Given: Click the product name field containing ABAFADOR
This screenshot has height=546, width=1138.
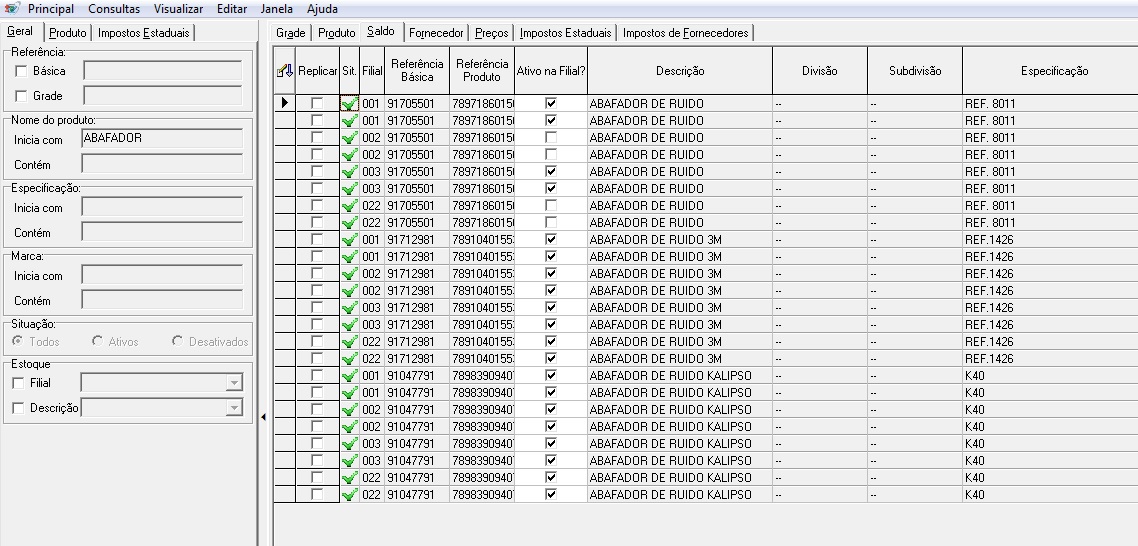Looking at the screenshot, I should pyautogui.click(x=163, y=139).
